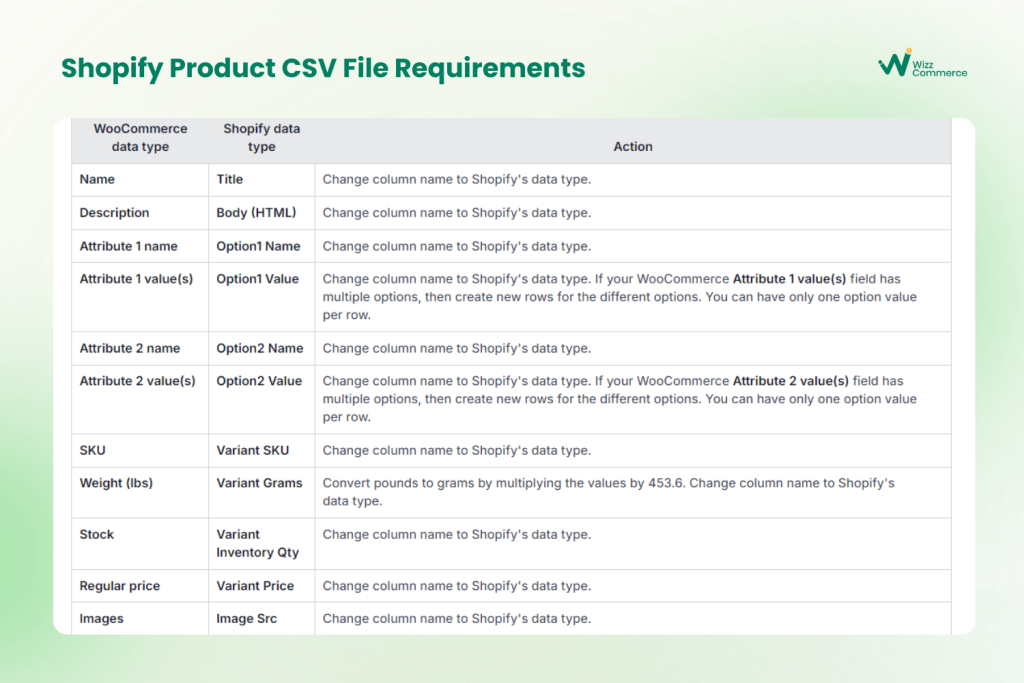Click the action paragraph mentioning Attribute 2 value(s)
Image resolution: width=1024 pixels, height=683 pixels.
click(620, 399)
